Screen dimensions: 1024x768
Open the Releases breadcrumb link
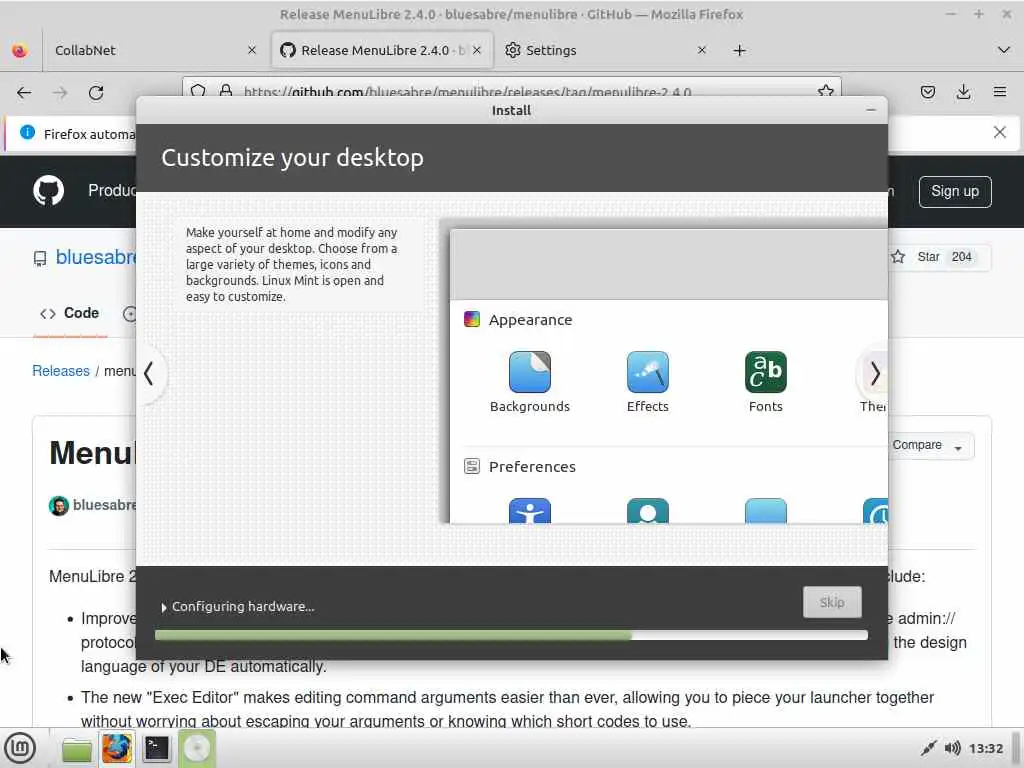pos(61,371)
